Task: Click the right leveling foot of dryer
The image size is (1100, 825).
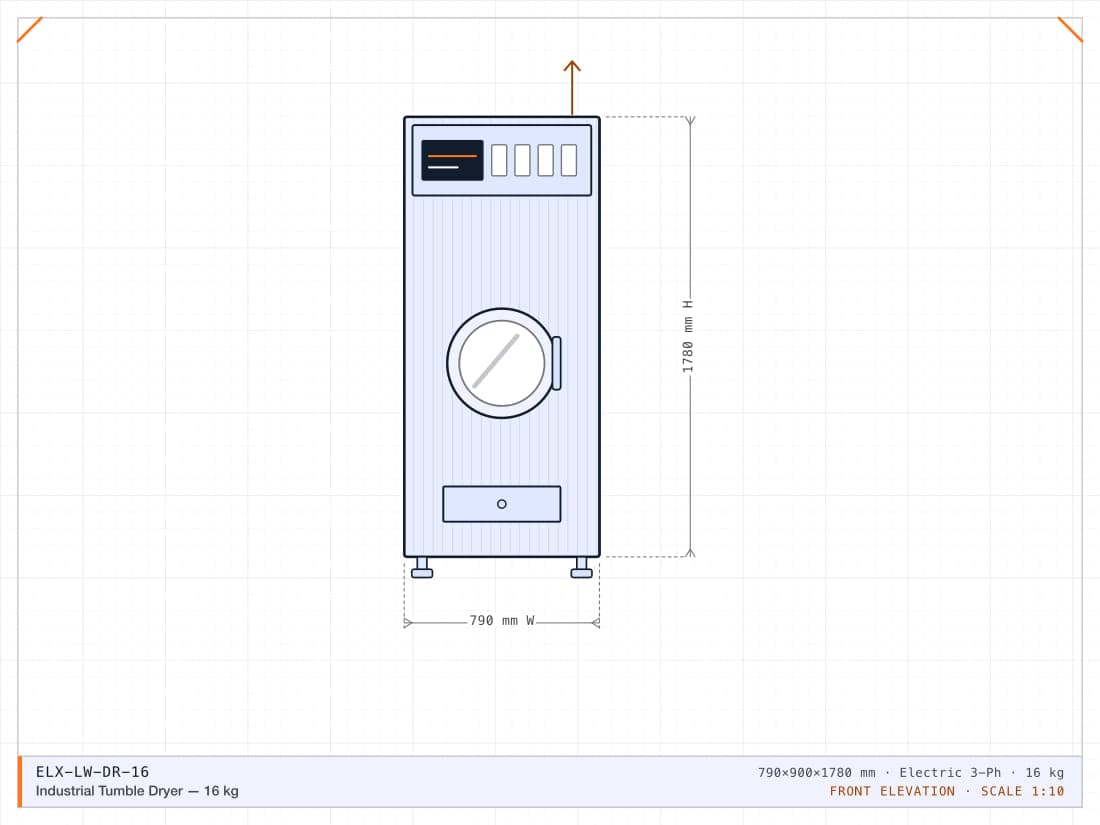Action: pos(582,568)
